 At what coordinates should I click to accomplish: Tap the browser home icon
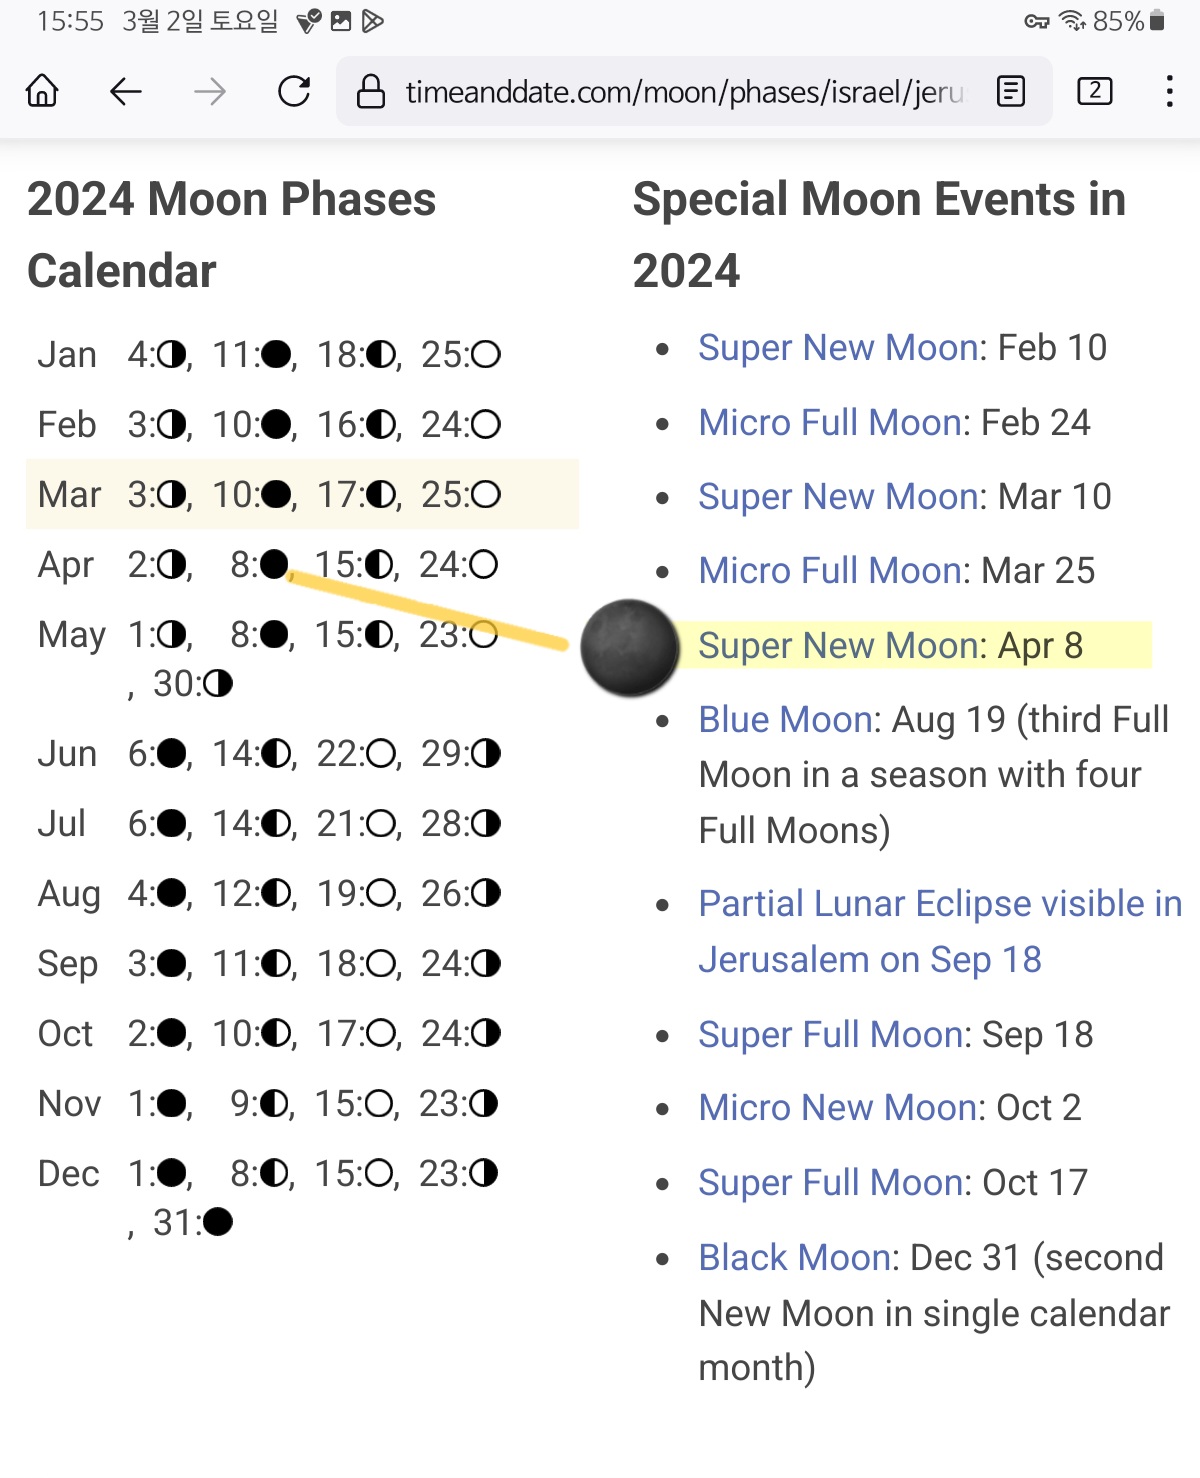42,91
